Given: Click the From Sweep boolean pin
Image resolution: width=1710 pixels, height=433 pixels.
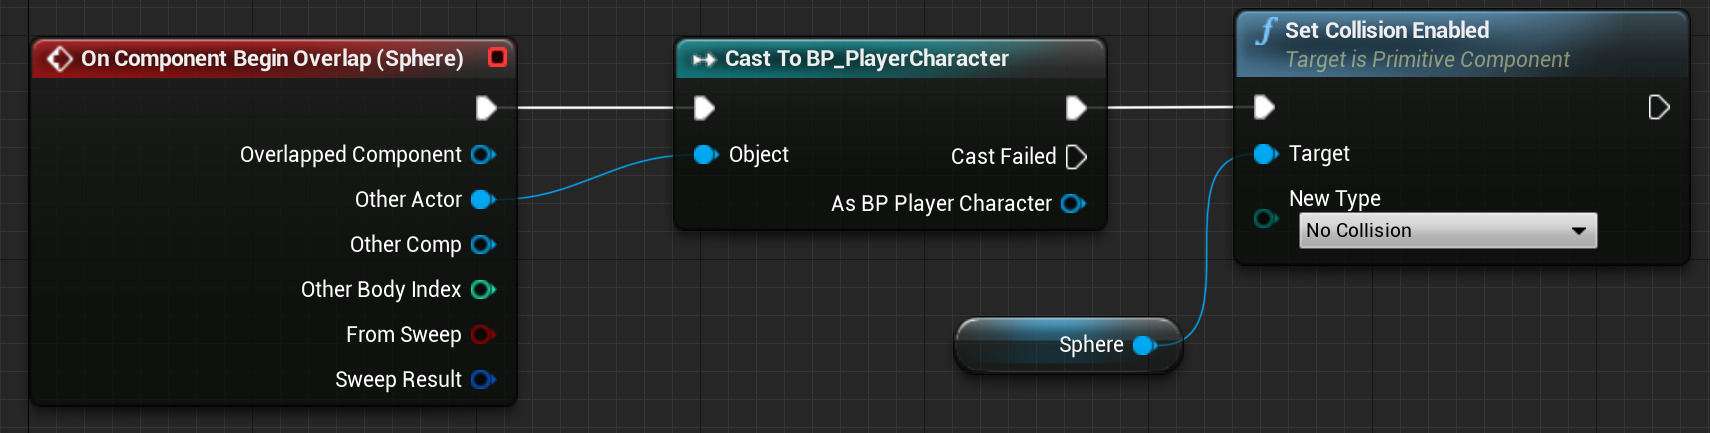Looking at the screenshot, I should point(483,335).
